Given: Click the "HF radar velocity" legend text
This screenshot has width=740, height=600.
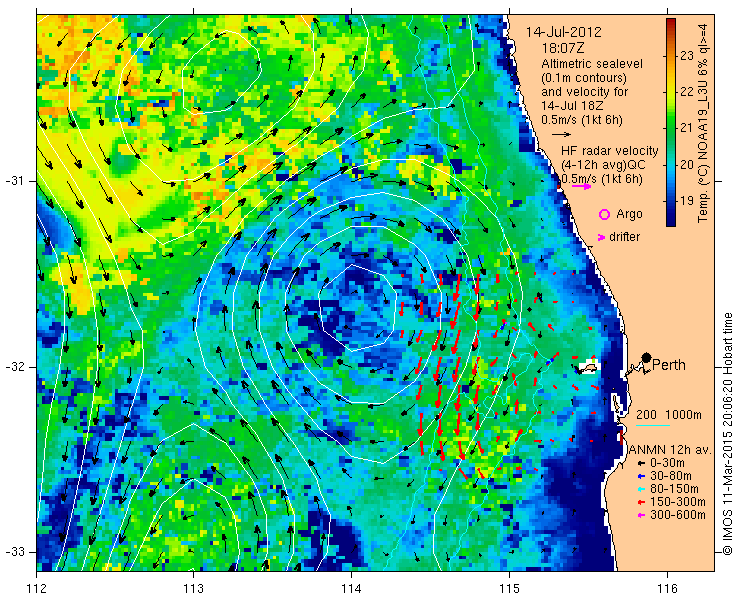Looking at the screenshot, I should click(609, 151).
